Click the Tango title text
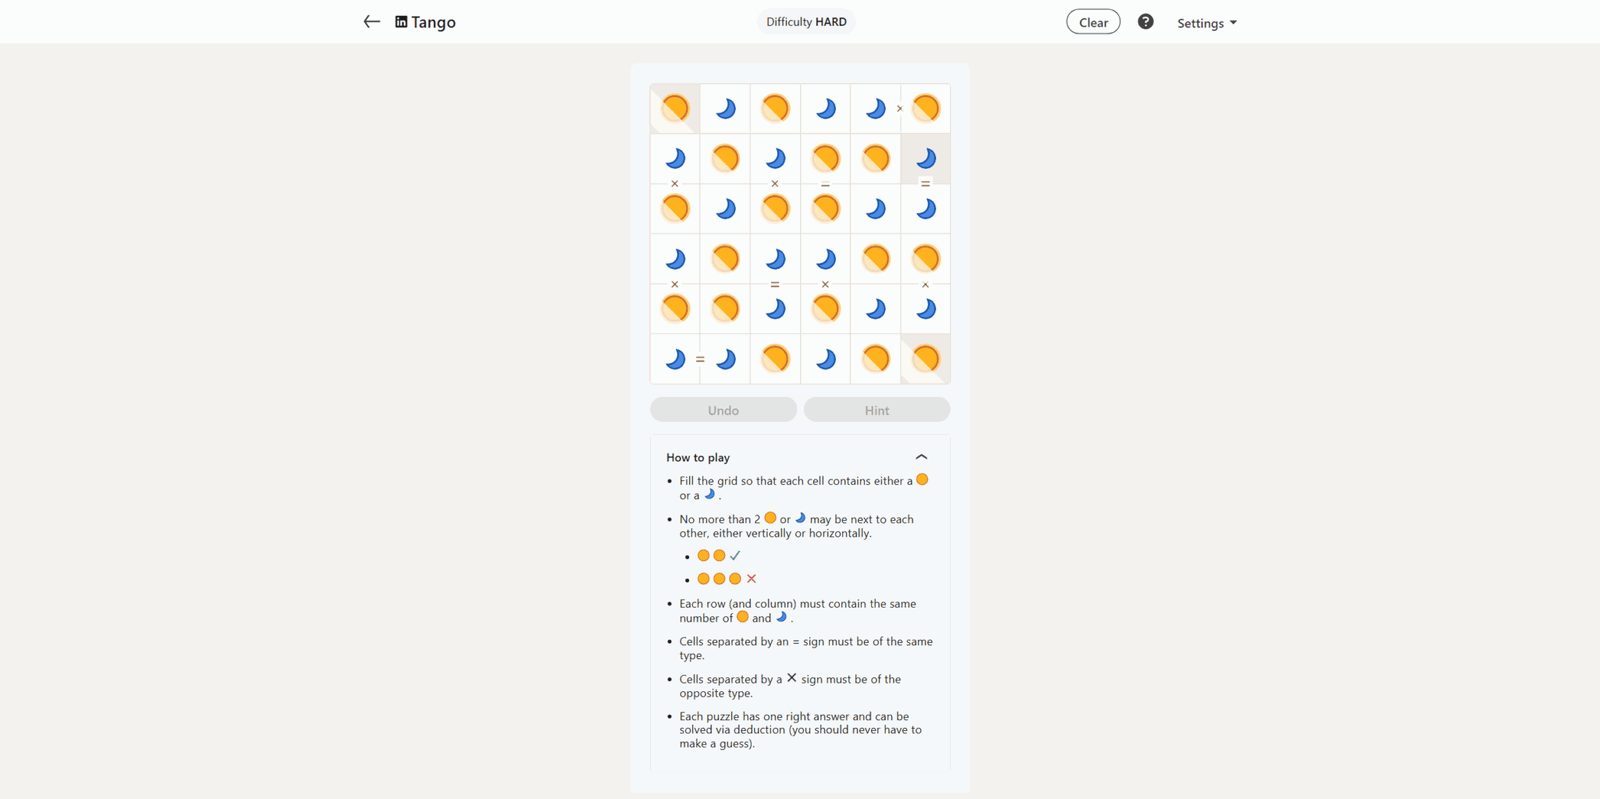1600x799 pixels. (x=434, y=22)
